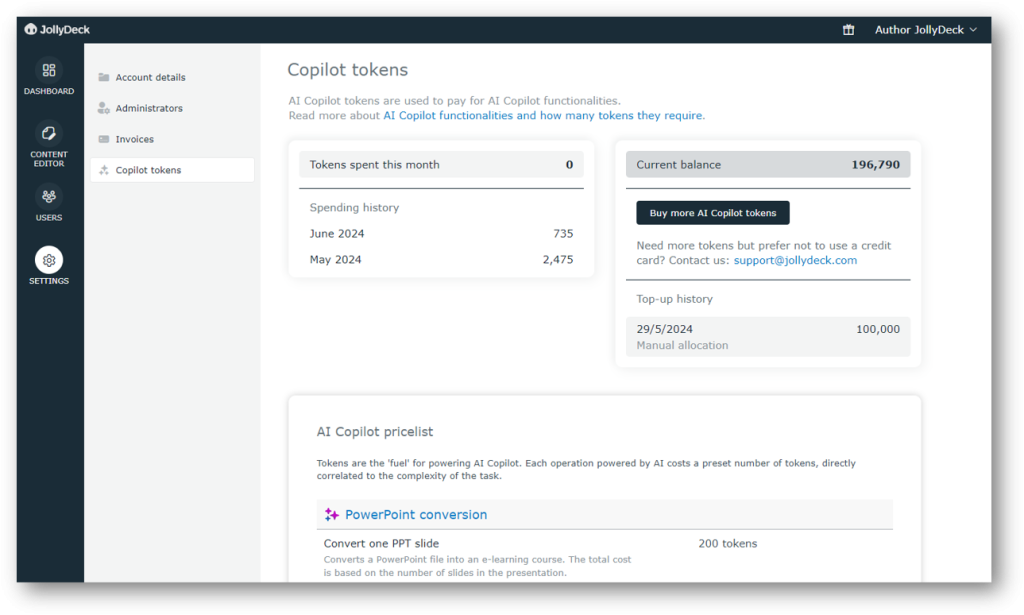Select the Settings gear icon
The width and height of the screenshot is (1024, 615).
click(49, 261)
